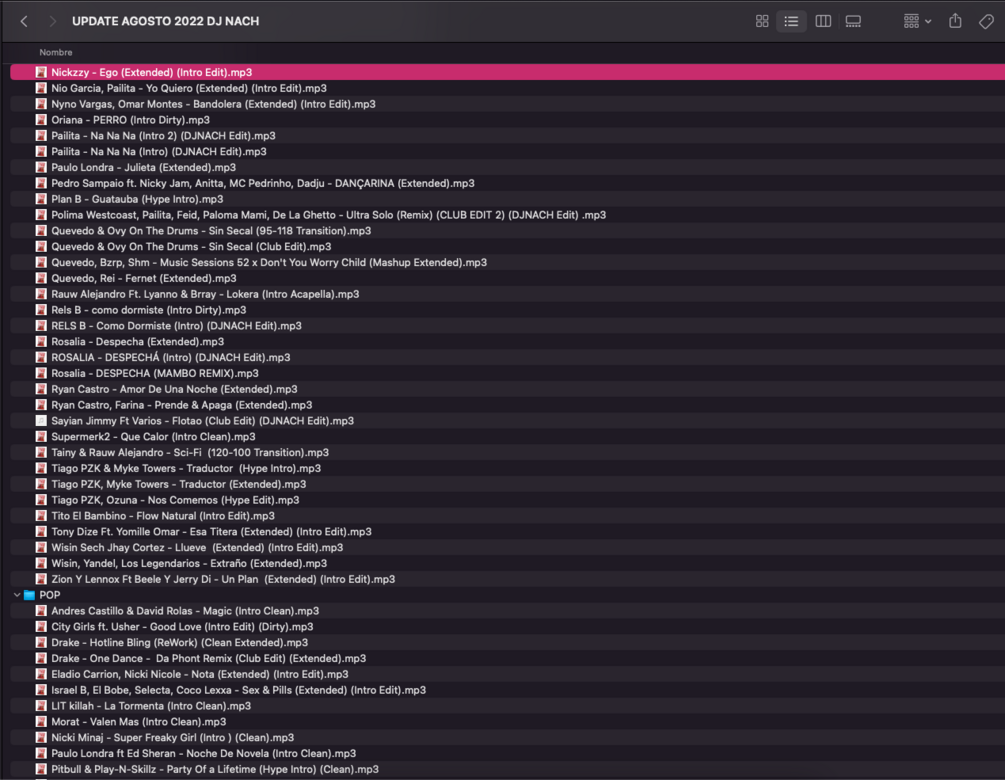Click mp3 icon beside Tiago PZK, Ozuna - Nos Comemos
Screen dimensions: 1005x780
41,500
